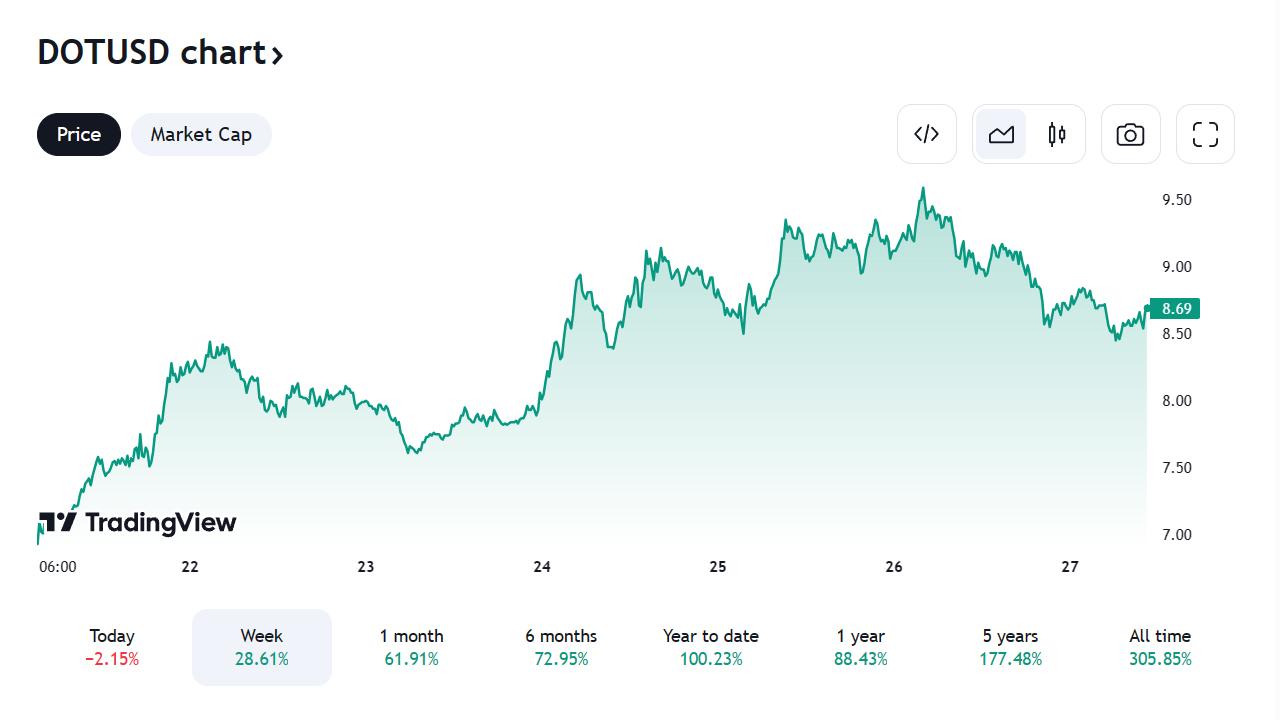Click the TradingView logo

(x=138, y=522)
